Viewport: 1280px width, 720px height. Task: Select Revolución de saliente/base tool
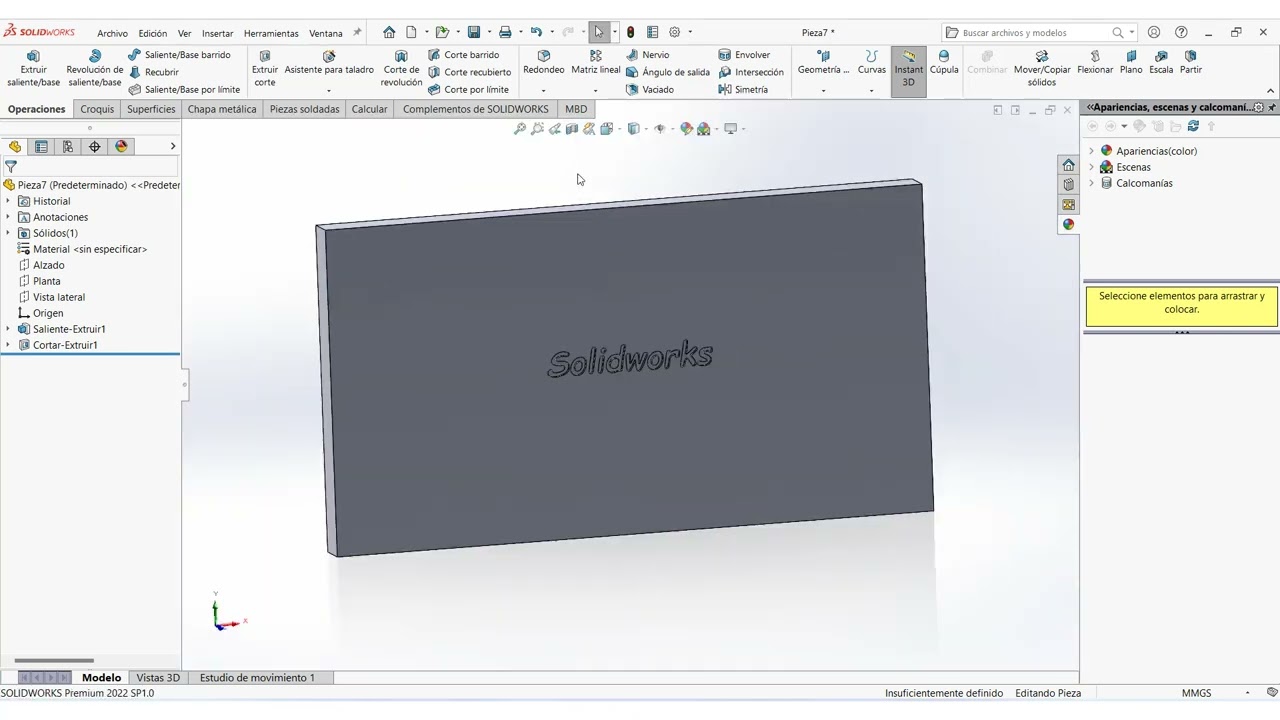pyautogui.click(x=95, y=69)
